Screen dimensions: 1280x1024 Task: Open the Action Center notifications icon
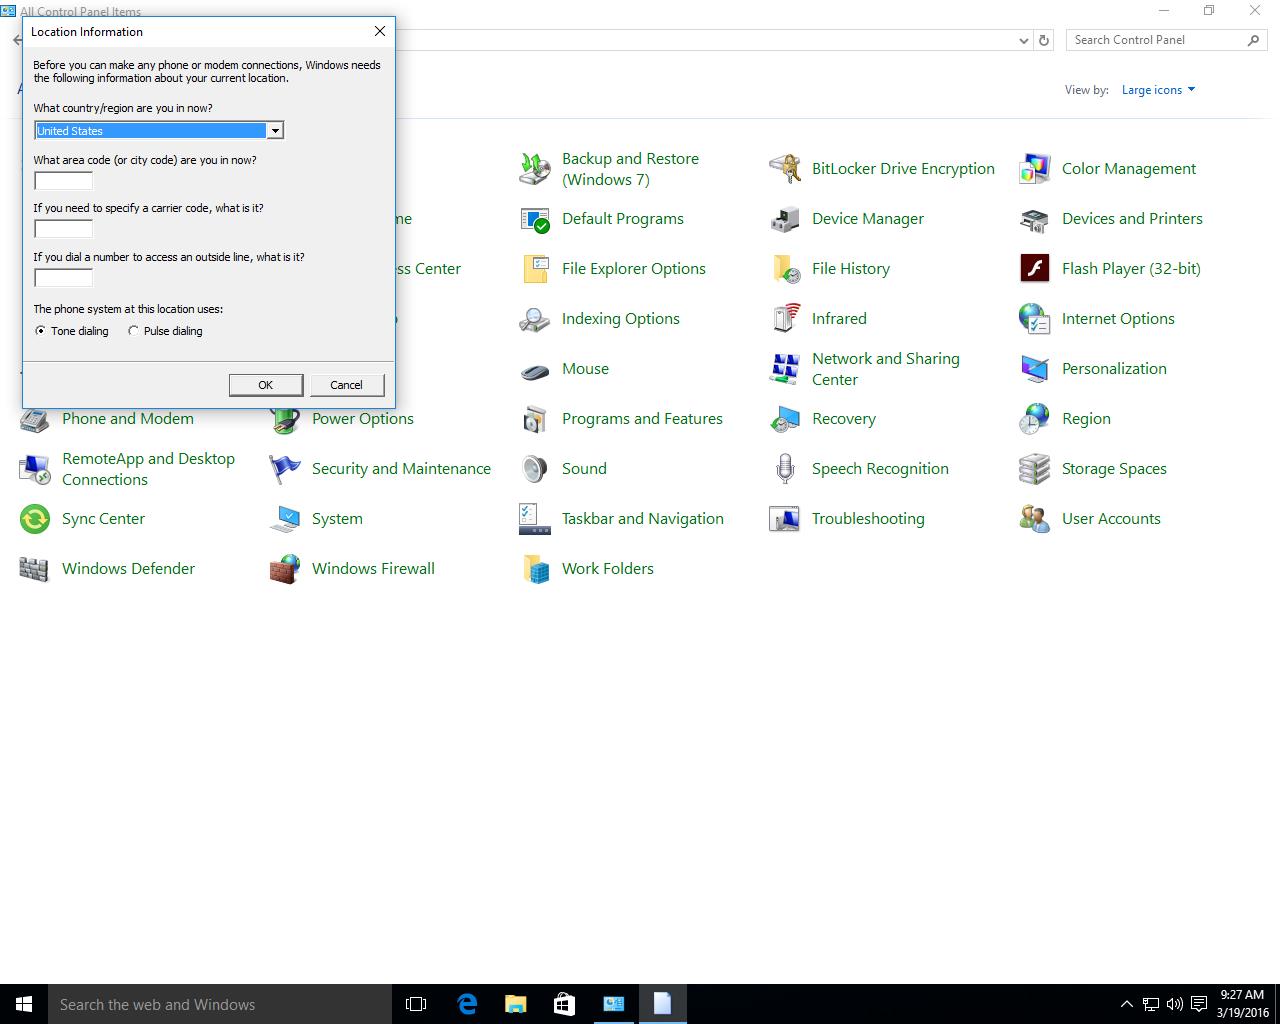point(1198,1004)
